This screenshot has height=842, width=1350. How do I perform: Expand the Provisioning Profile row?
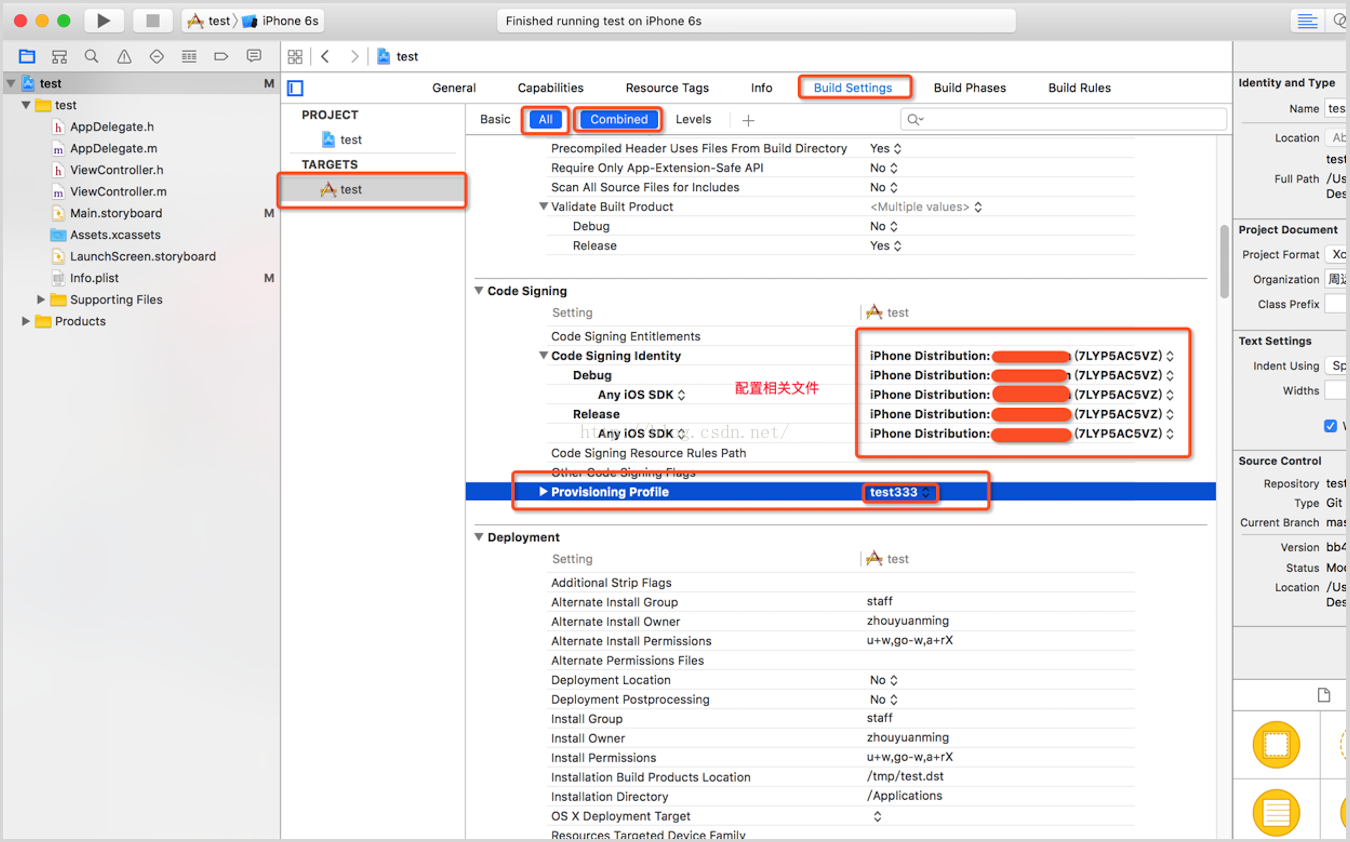click(543, 492)
